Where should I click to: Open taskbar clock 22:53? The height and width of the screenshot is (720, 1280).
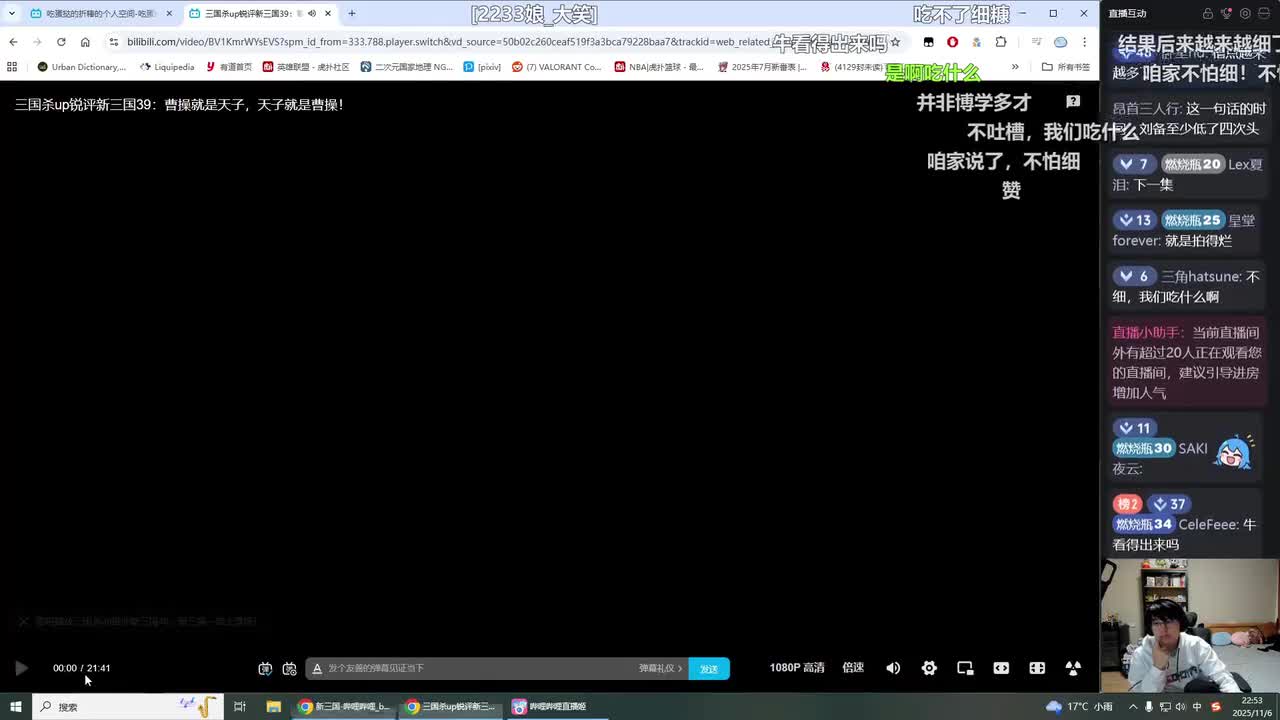[x=1252, y=706]
